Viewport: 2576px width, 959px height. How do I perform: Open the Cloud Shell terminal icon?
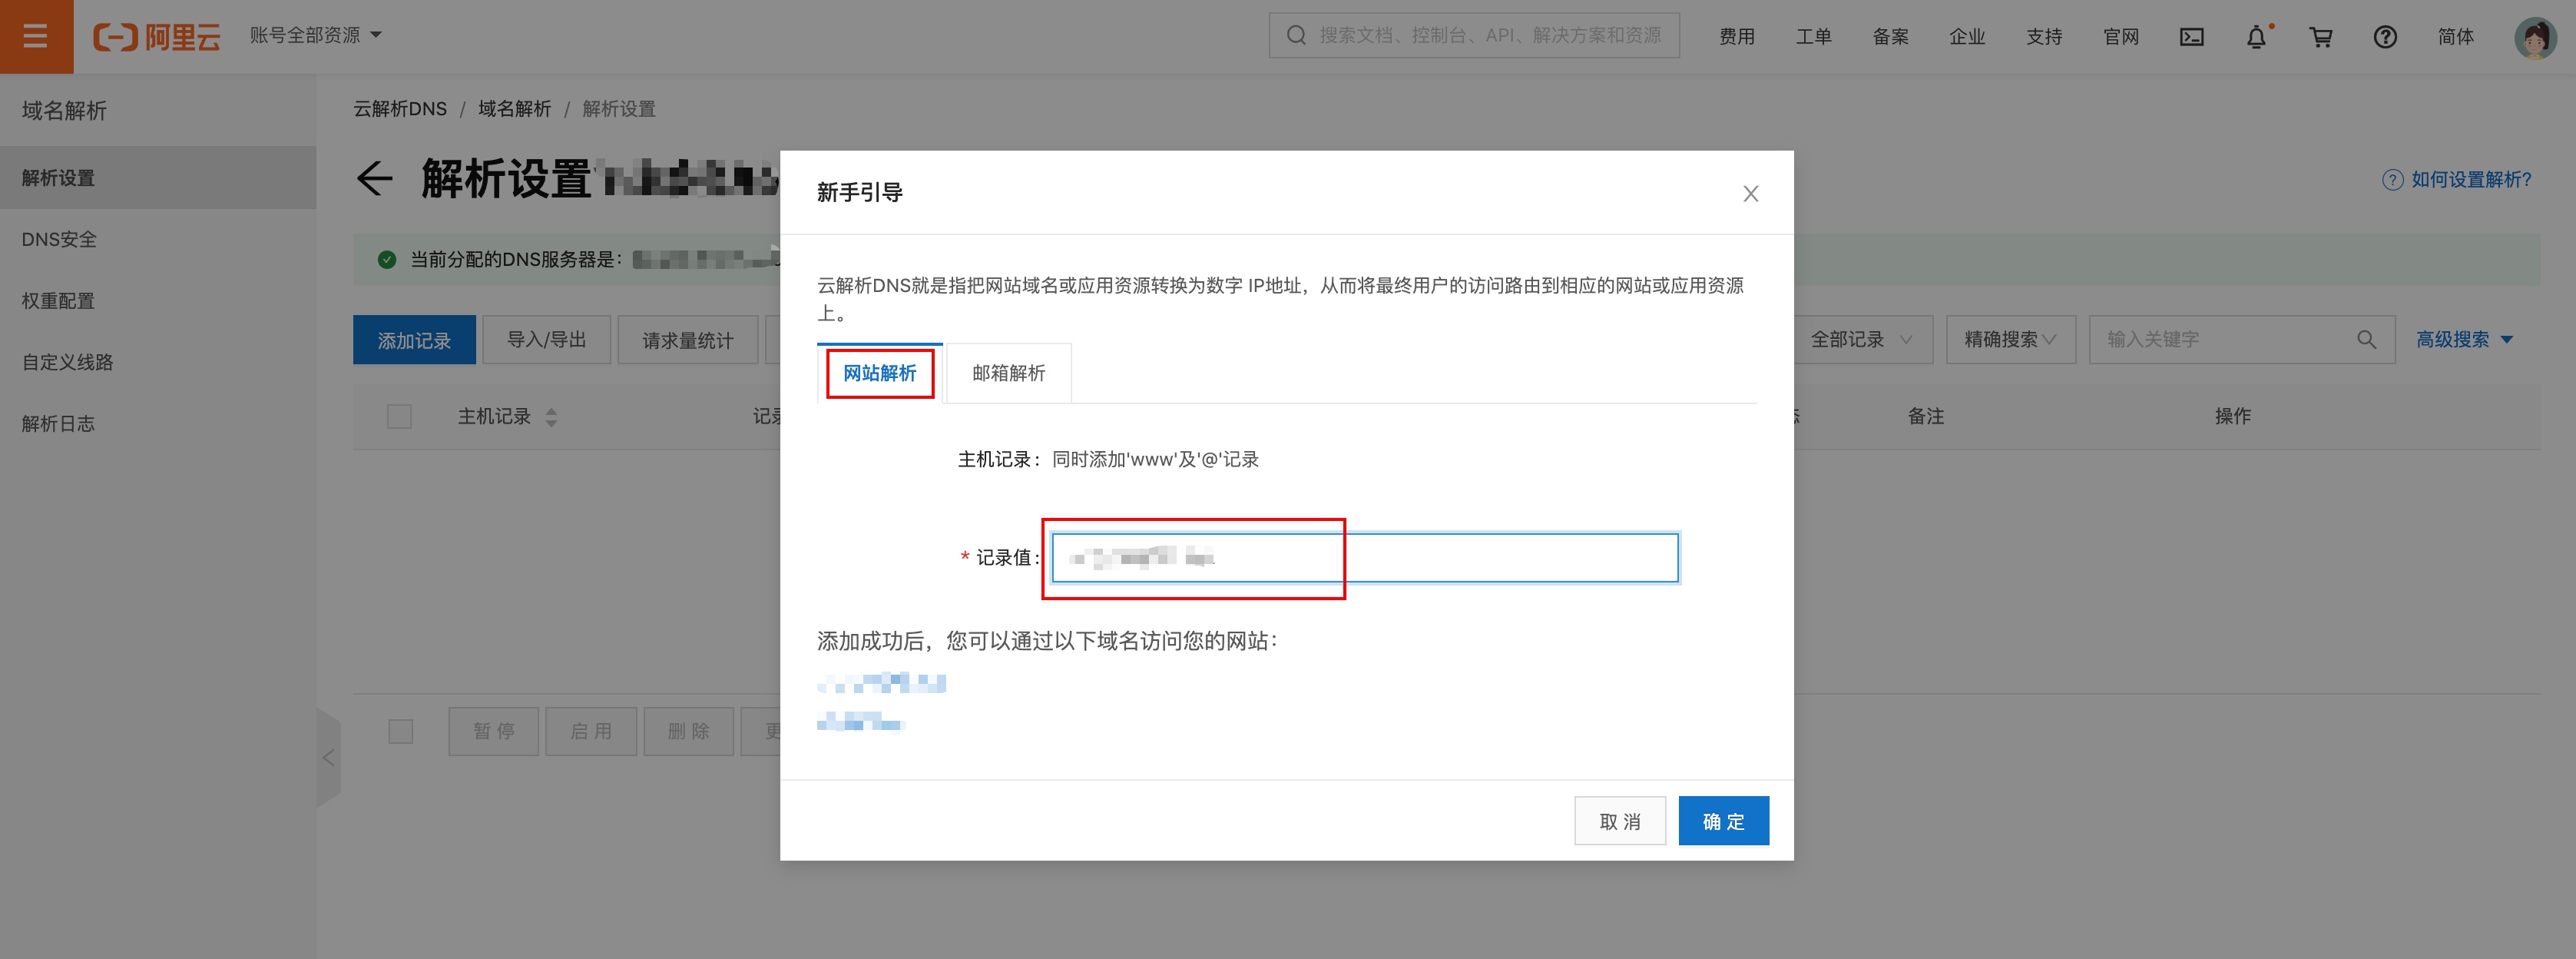point(2191,37)
